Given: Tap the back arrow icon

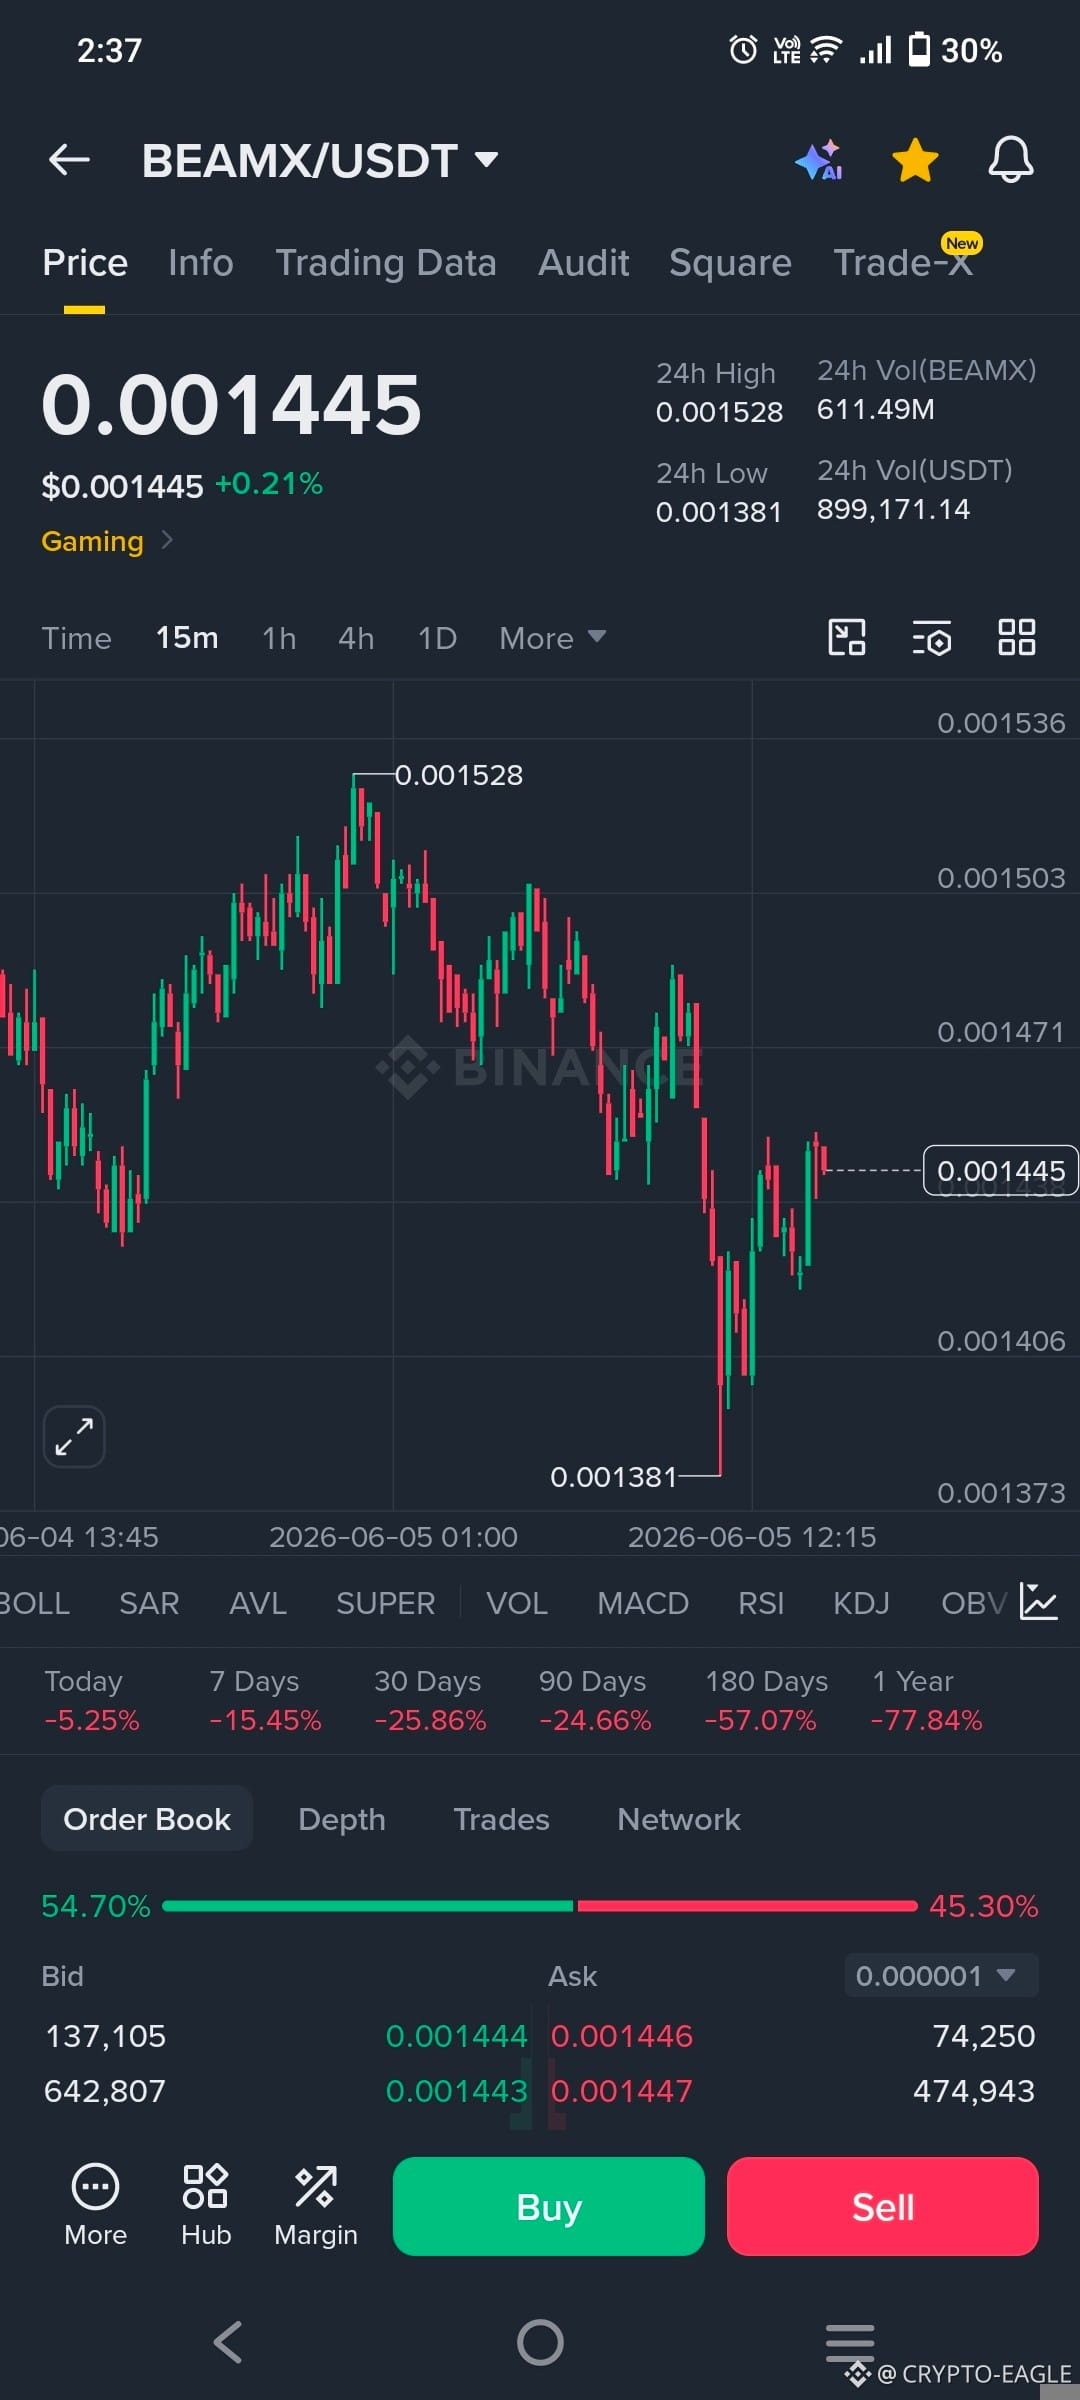Looking at the screenshot, I should tap(69, 160).
